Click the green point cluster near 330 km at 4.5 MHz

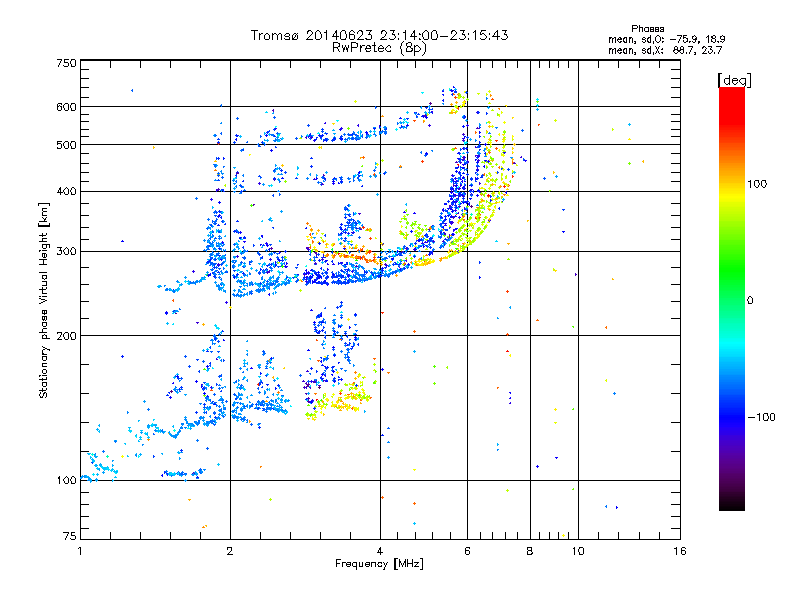[414, 227]
